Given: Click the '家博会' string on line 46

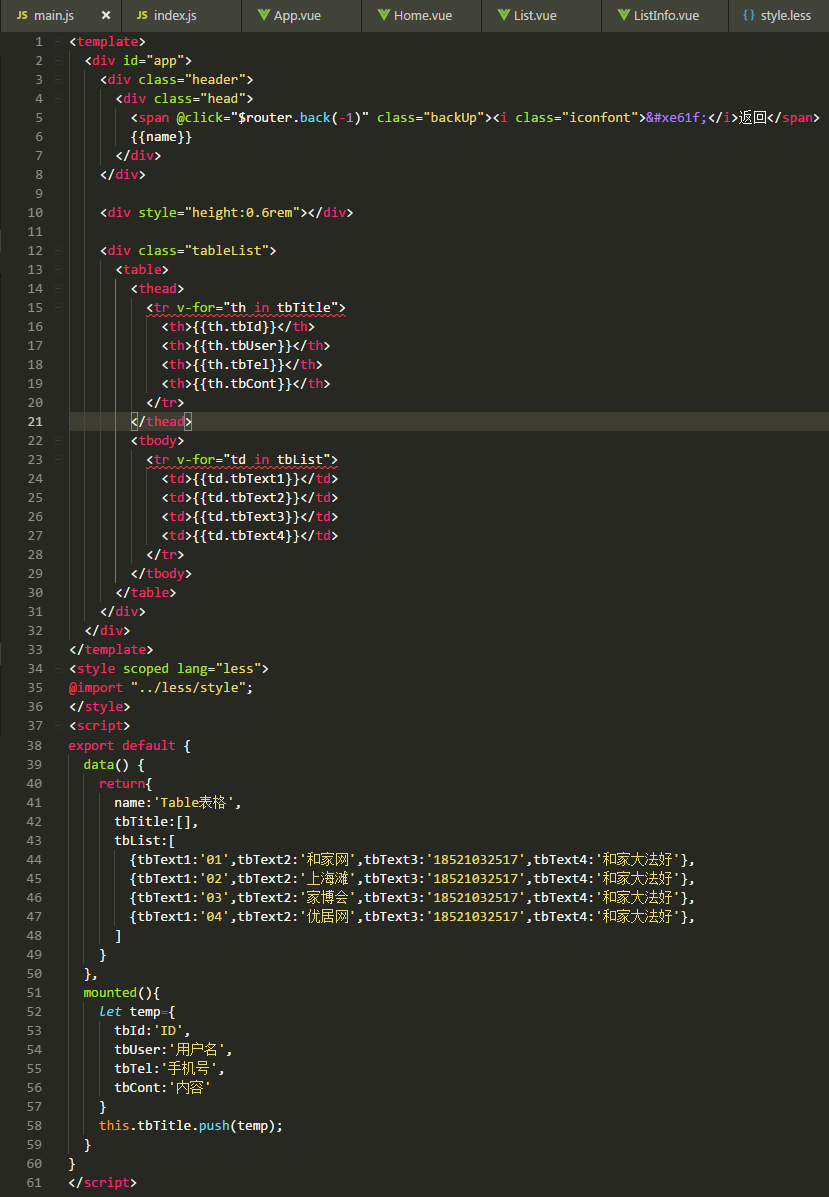Looking at the screenshot, I should click(x=328, y=898).
